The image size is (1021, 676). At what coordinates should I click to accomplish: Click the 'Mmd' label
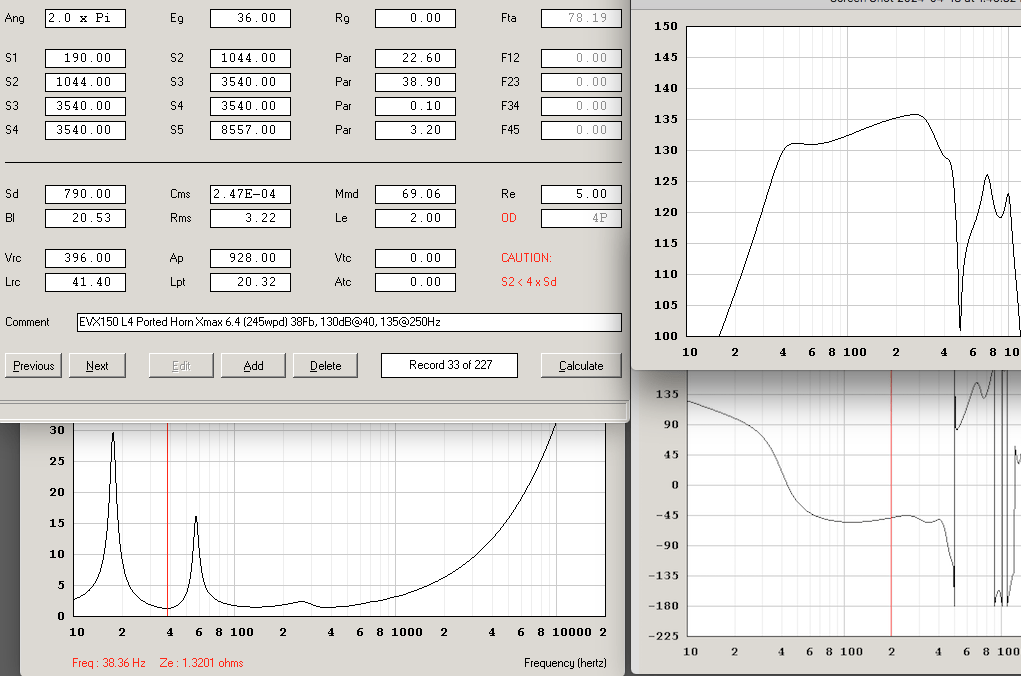(x=346, y=194)
